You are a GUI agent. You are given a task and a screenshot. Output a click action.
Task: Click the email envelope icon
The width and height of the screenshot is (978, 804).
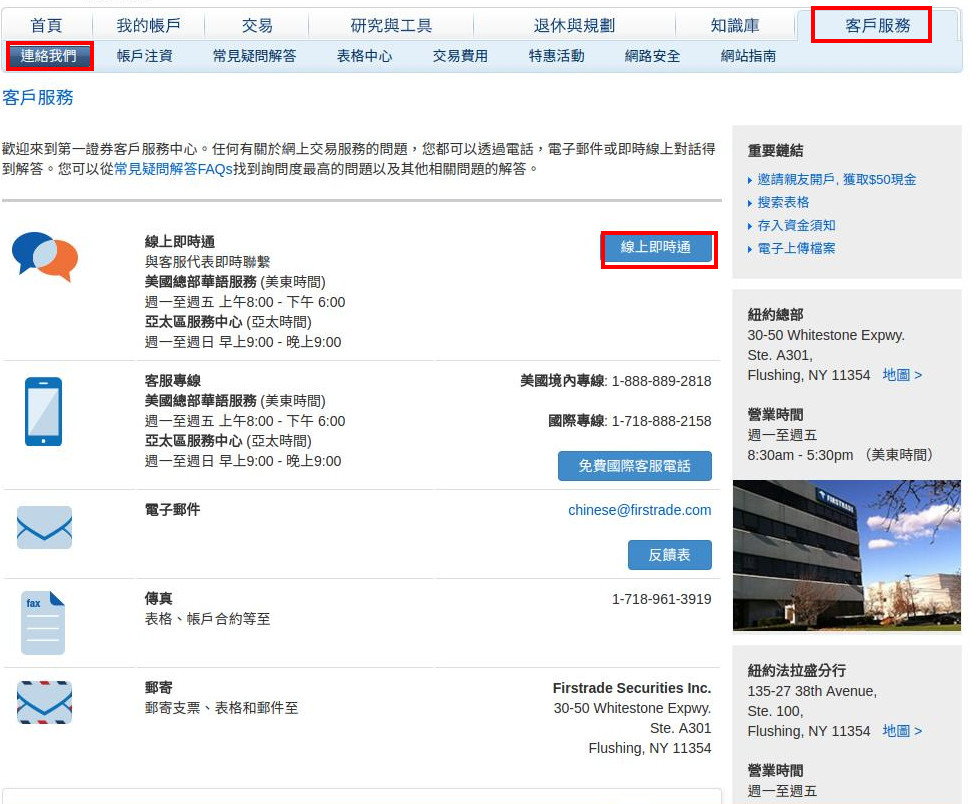44,528
